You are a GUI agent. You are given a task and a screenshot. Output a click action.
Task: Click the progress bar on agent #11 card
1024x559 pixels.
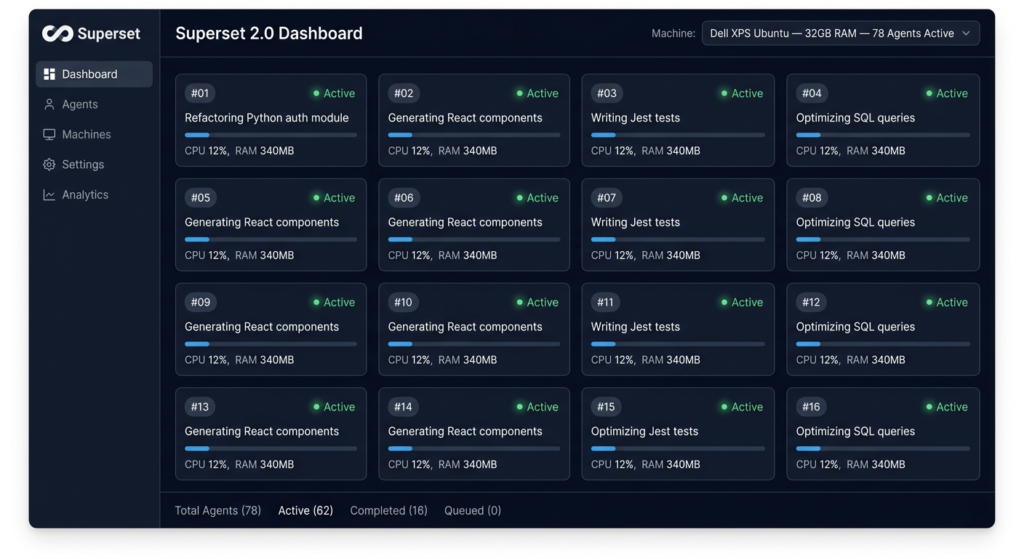(x=678, y=344)
